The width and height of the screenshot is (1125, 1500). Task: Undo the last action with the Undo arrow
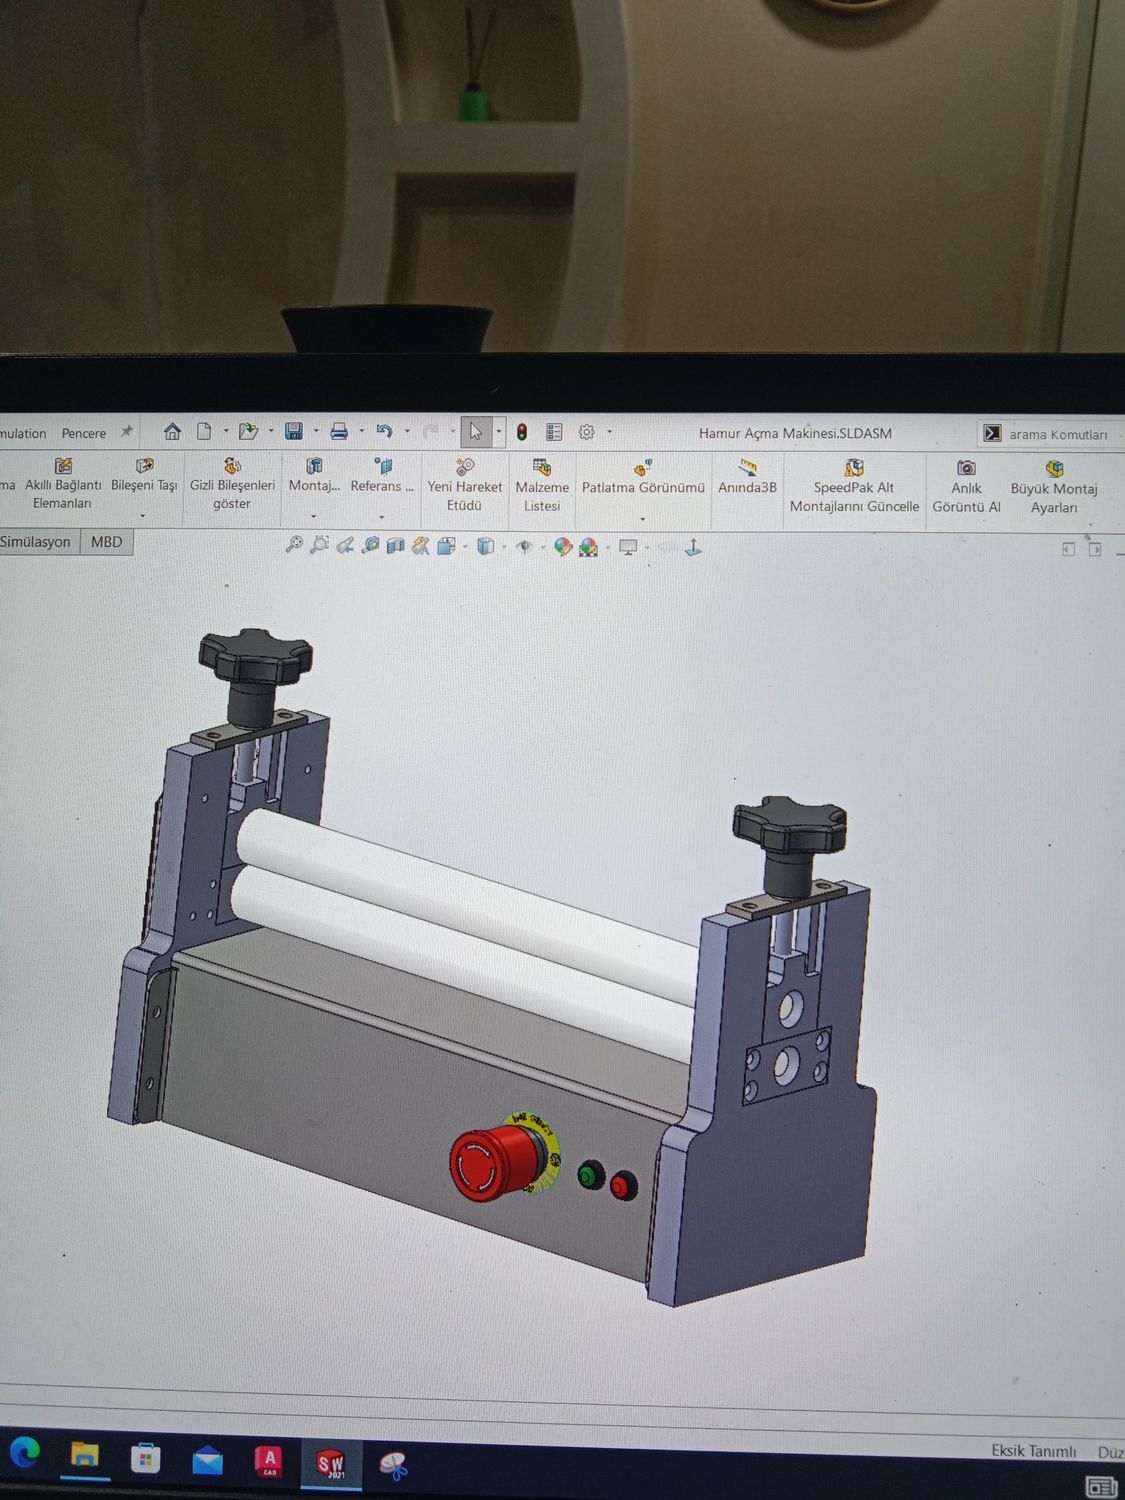click(384, 432)
